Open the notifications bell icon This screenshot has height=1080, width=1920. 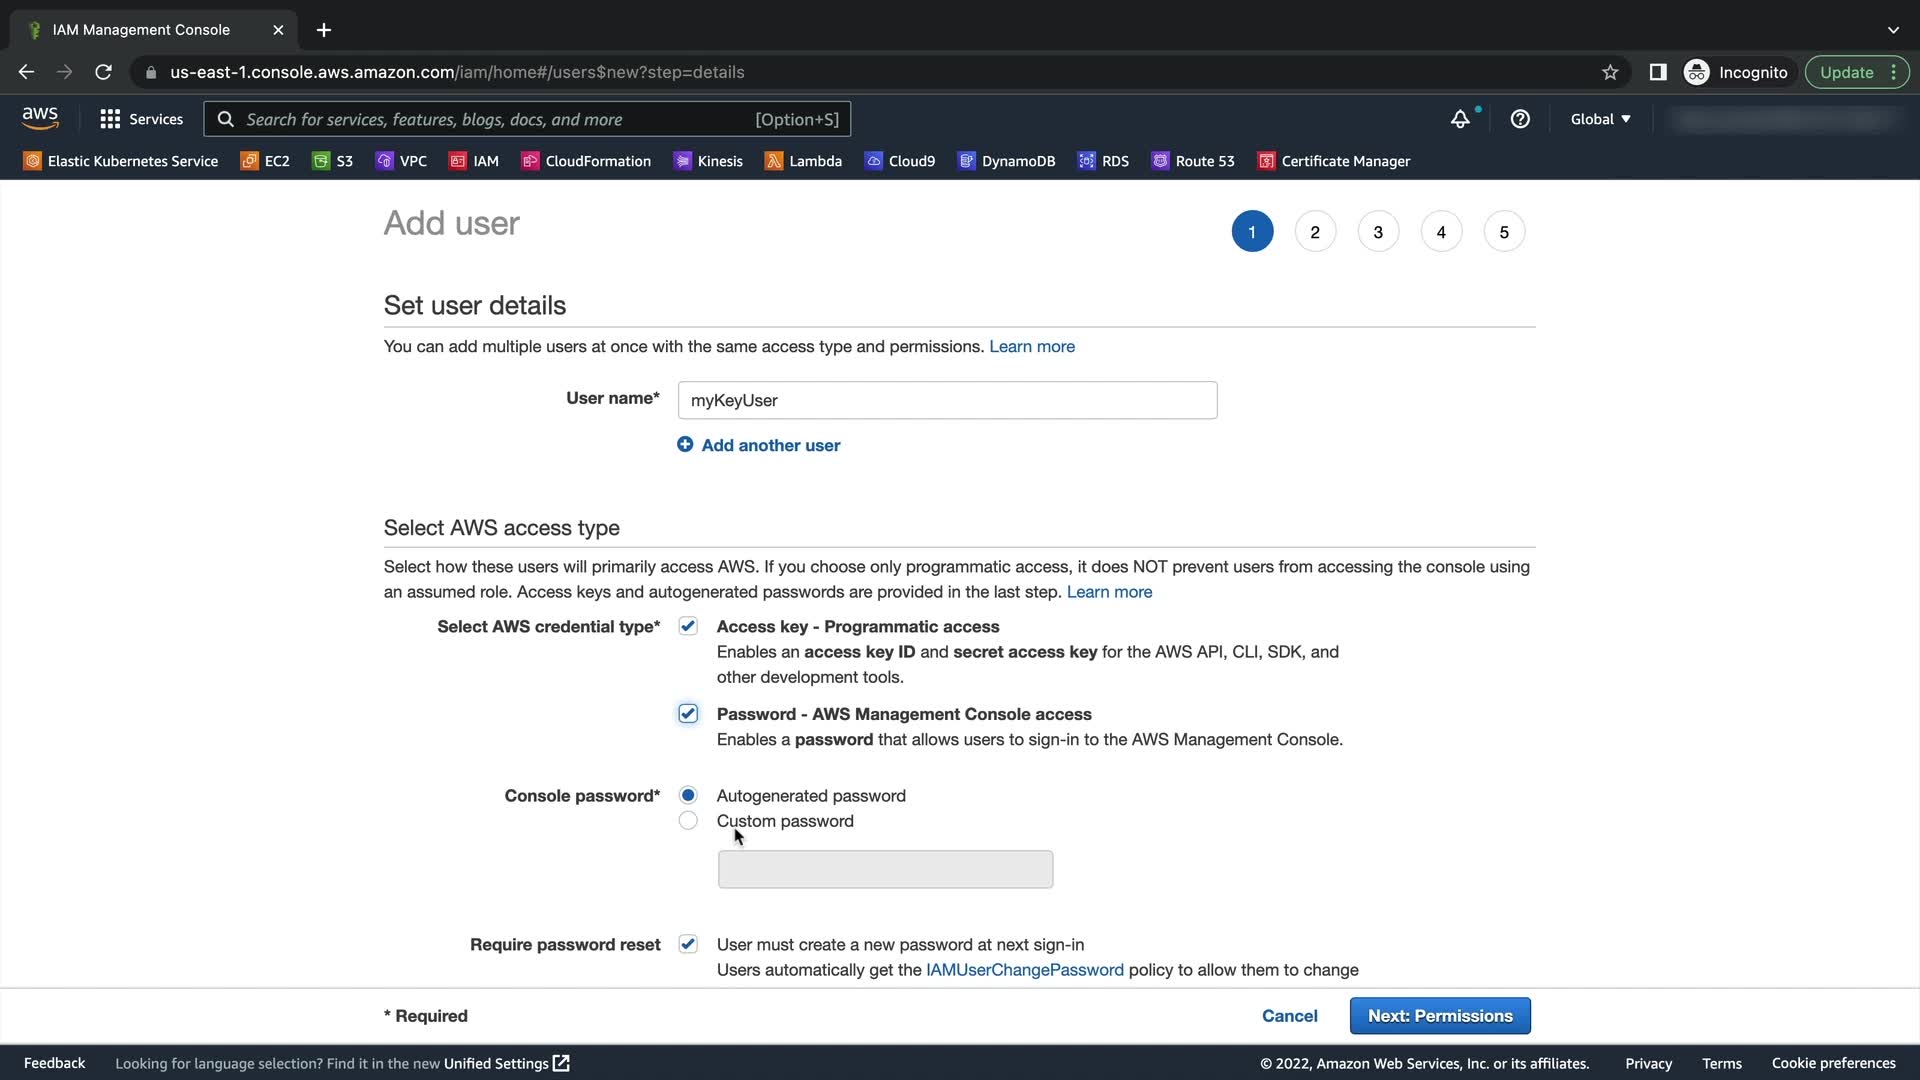(1460, 119)
